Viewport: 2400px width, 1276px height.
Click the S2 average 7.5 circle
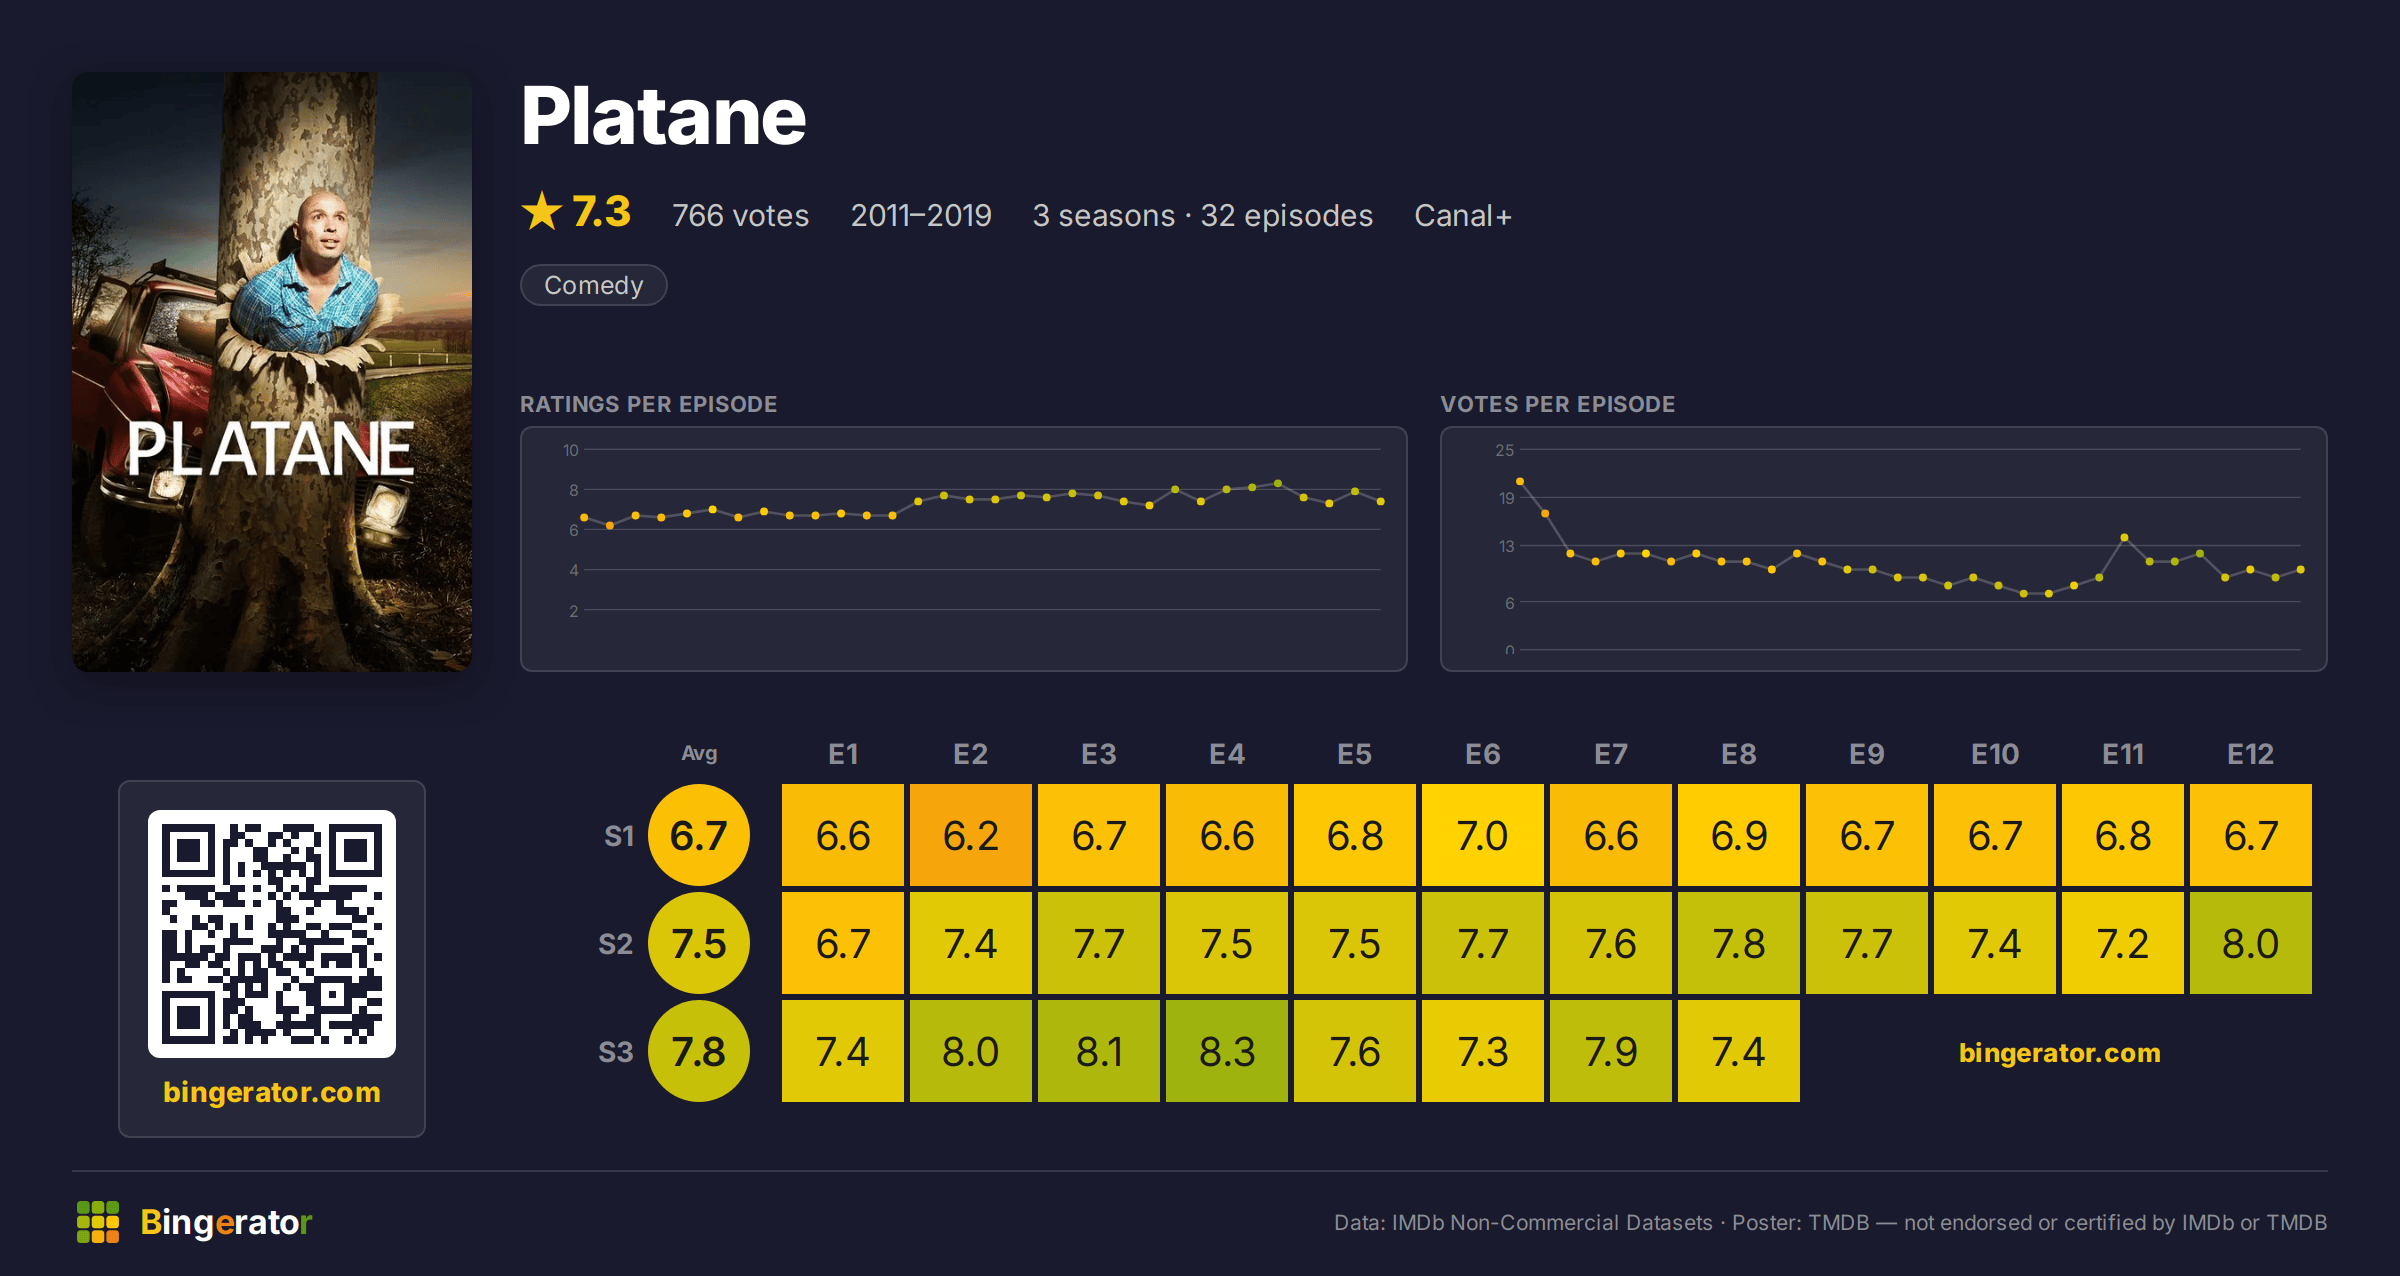pyautogui.click(x=699, y=943)
